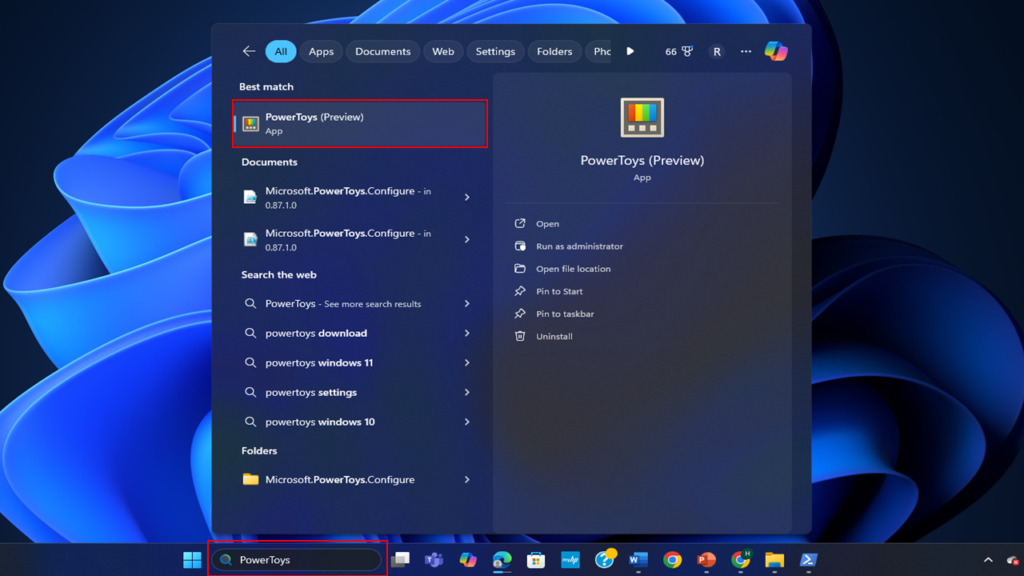Open Task View from the taskbar
1024x576 pixels.
[x=400, y=560]
